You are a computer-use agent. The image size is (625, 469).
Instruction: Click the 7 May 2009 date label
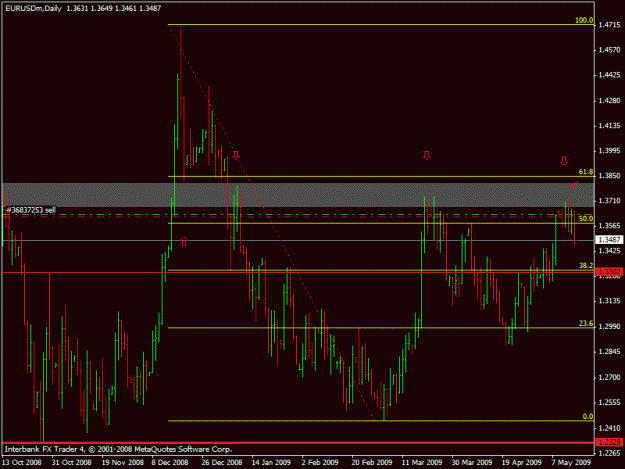pyautogui.click(x=571, y=462)
